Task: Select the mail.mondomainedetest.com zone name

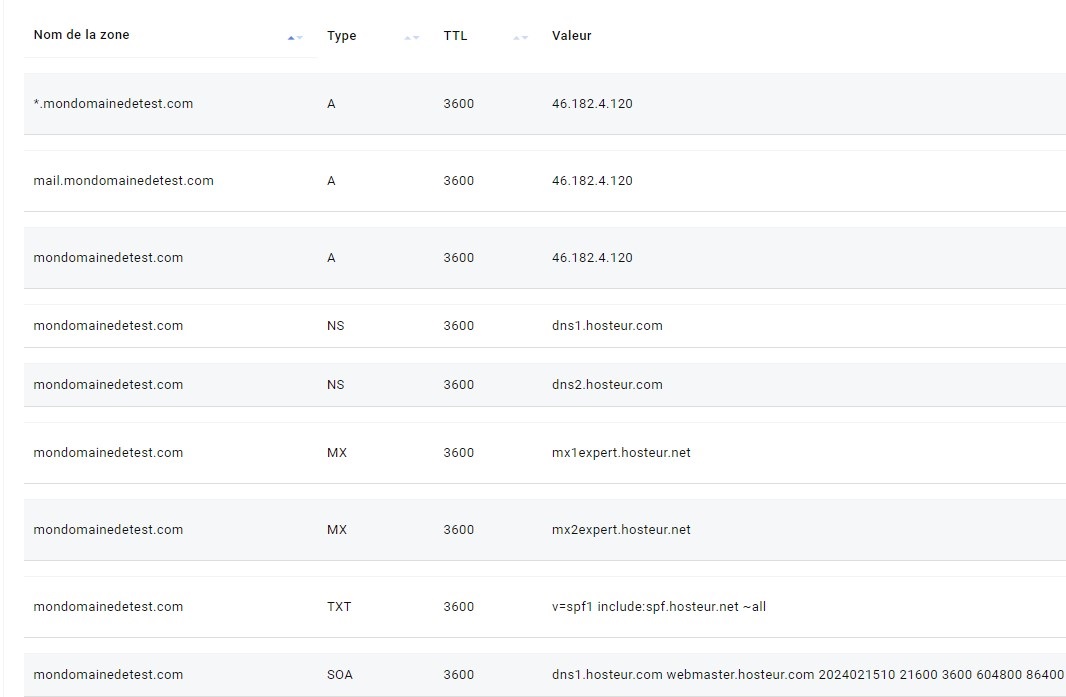Action: click(123, 180)
